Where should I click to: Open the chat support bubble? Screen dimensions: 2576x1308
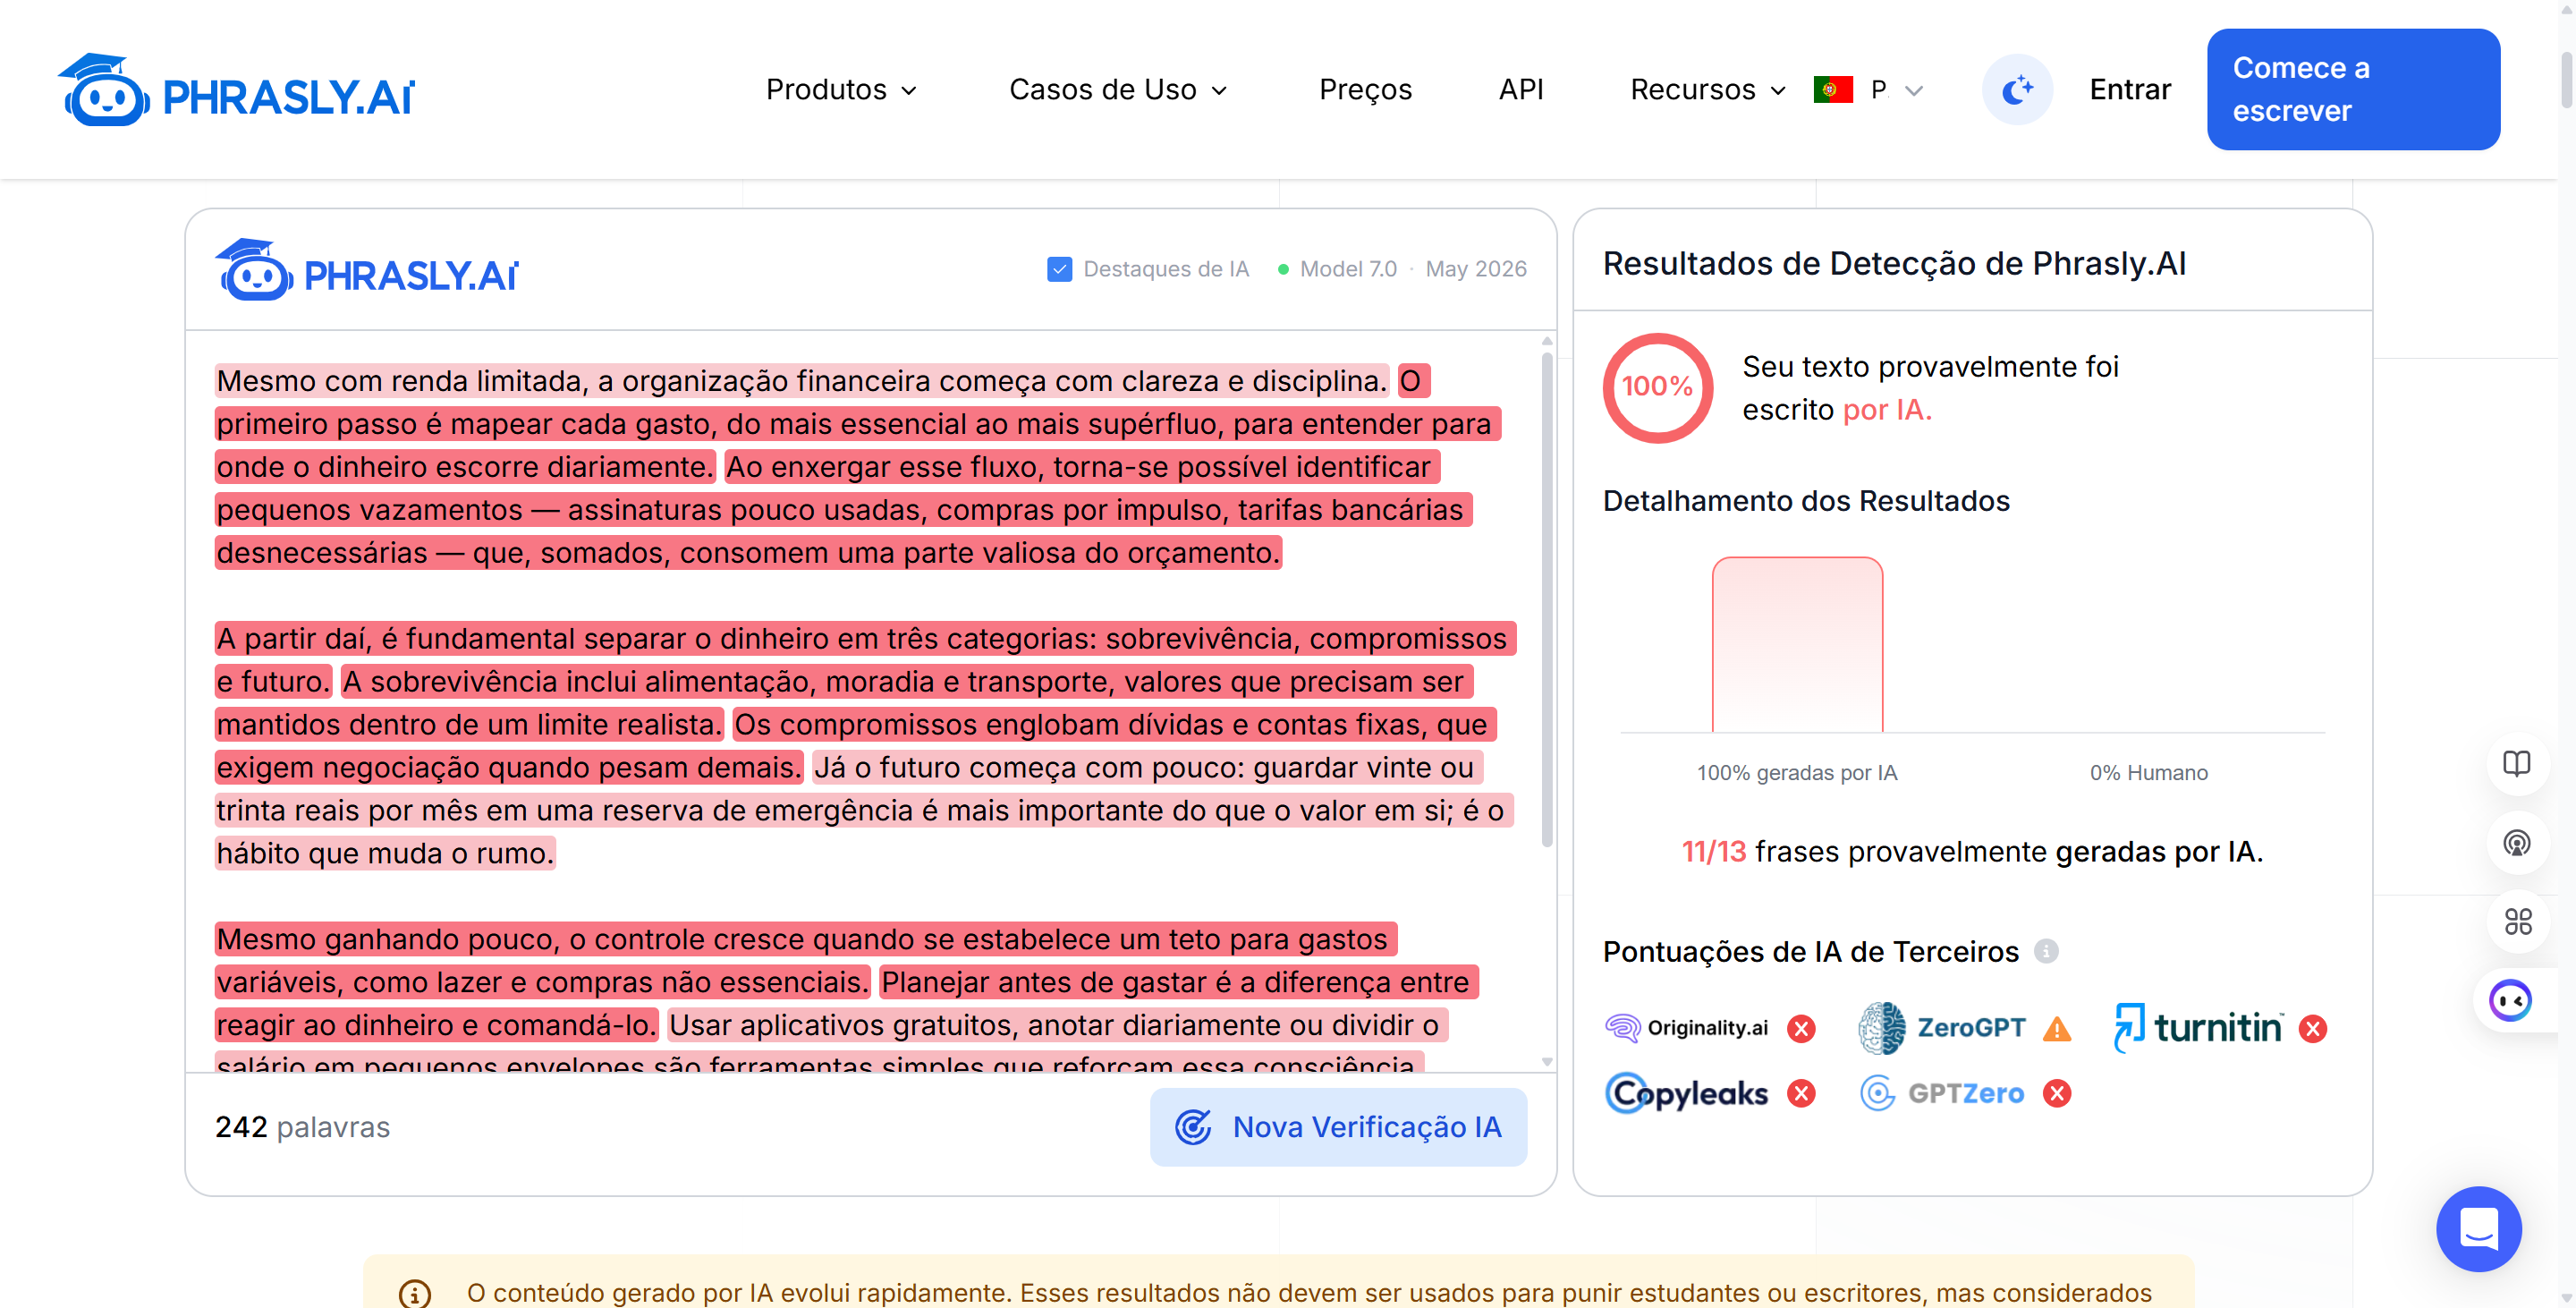pyautogui.click(x=2478, y=1229)
